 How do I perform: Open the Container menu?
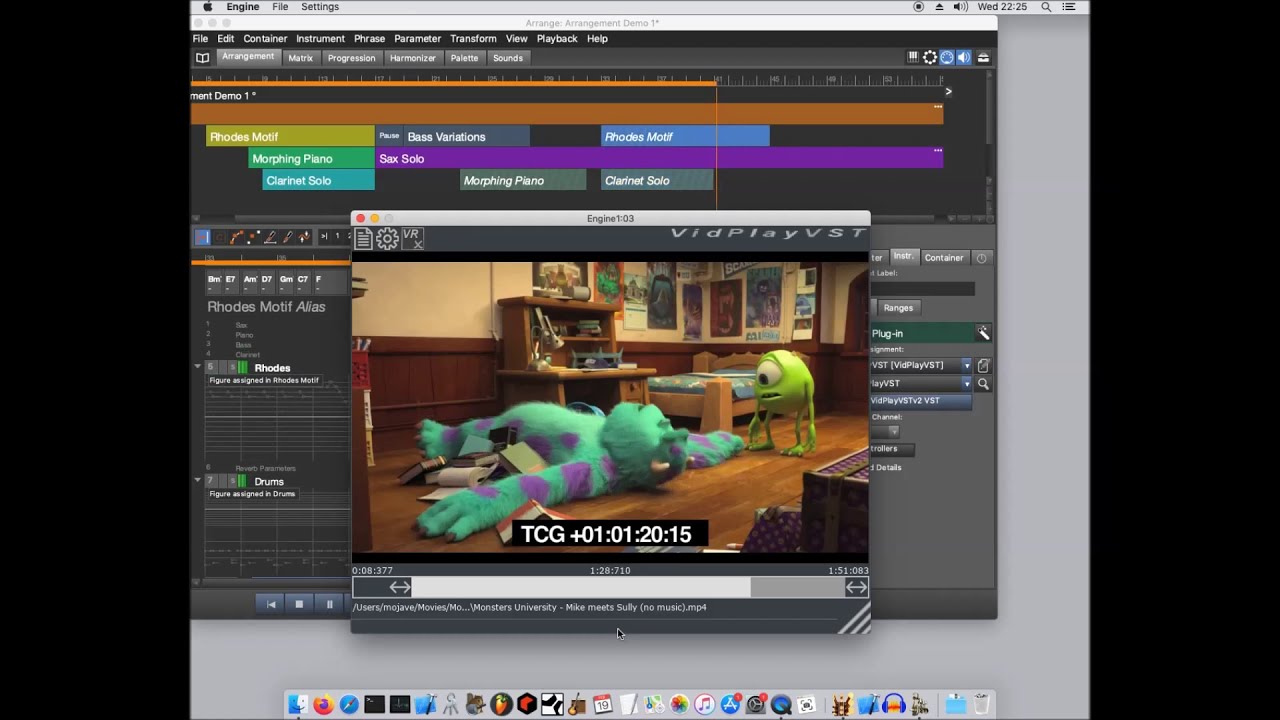pyautogui.click(x=265, y=39)
